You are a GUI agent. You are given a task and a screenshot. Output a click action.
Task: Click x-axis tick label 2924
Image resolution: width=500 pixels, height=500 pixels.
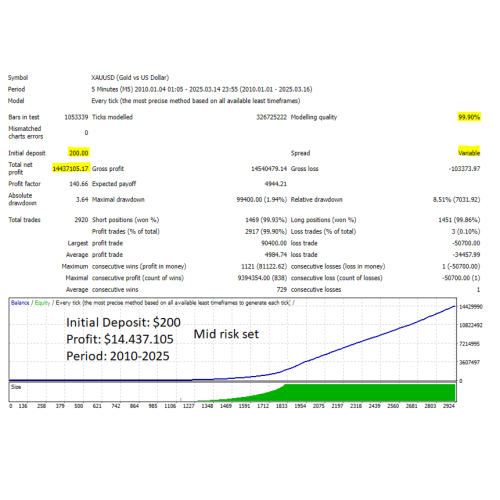[449, 406]
